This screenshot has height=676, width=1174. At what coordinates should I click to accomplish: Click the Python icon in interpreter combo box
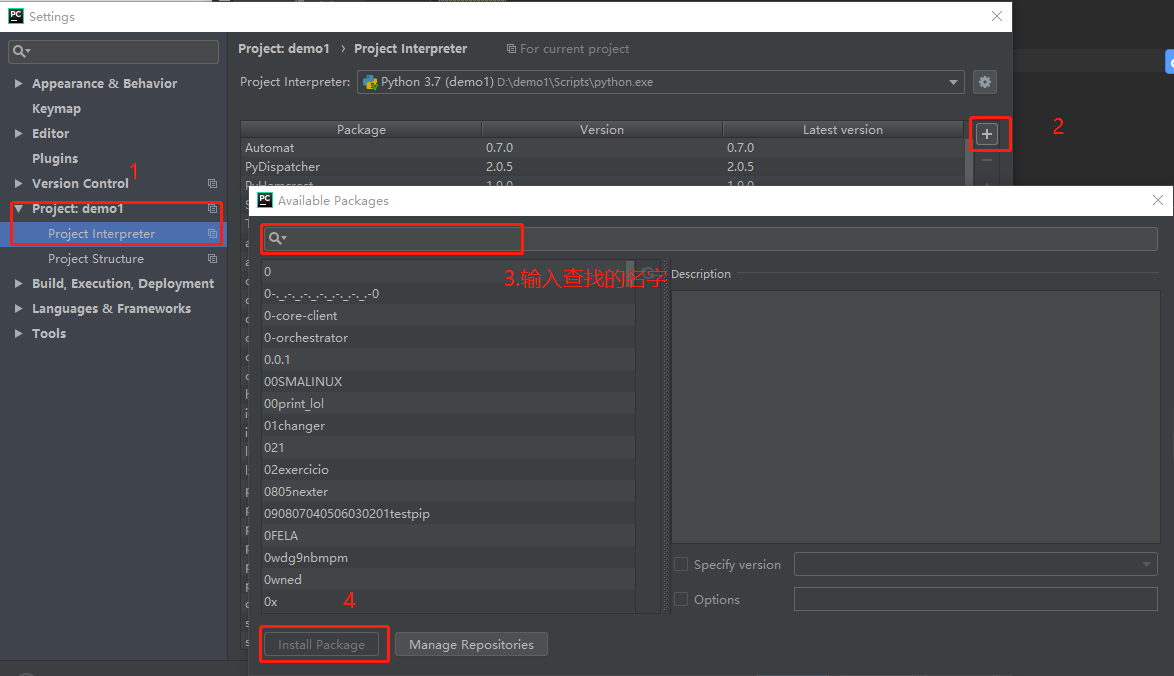pyautogui.click(x=370, y=82)
